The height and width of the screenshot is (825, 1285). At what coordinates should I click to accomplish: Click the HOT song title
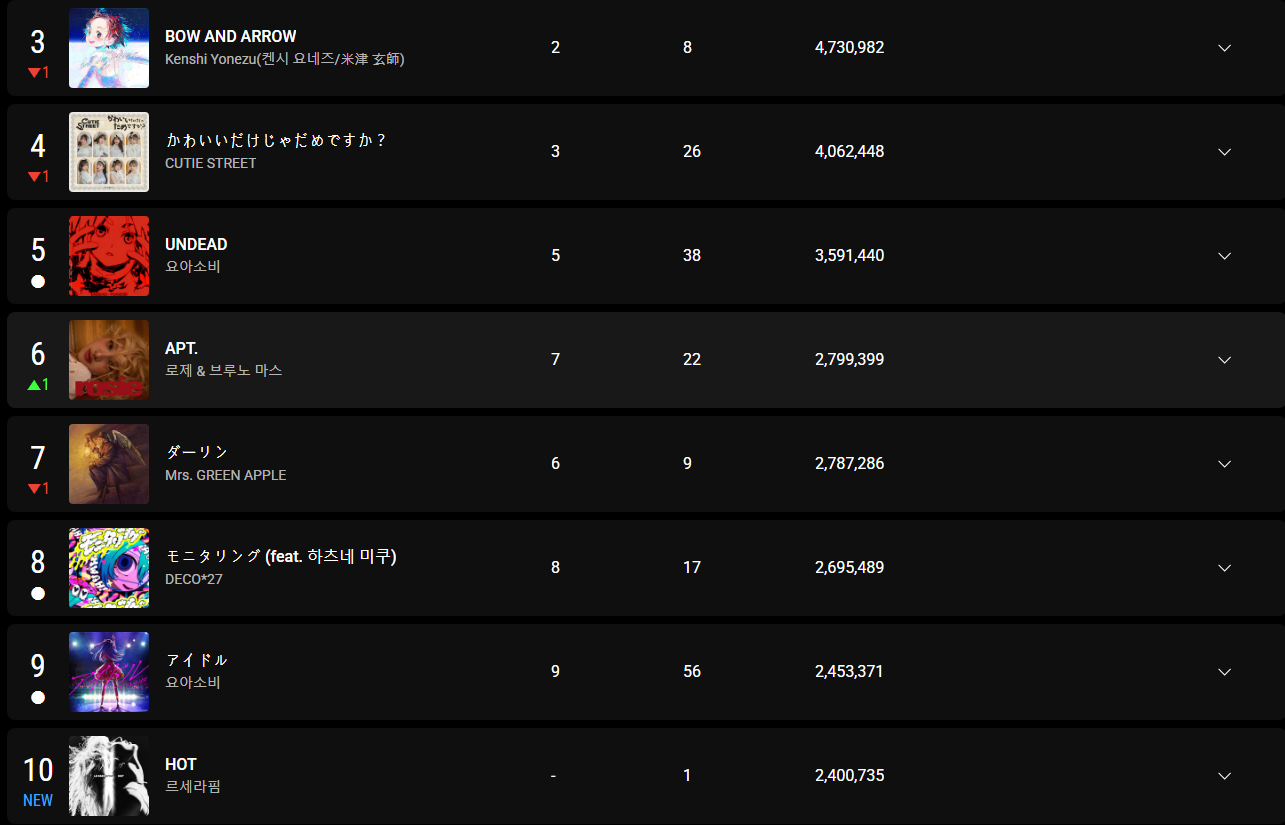tap(181, 764)
